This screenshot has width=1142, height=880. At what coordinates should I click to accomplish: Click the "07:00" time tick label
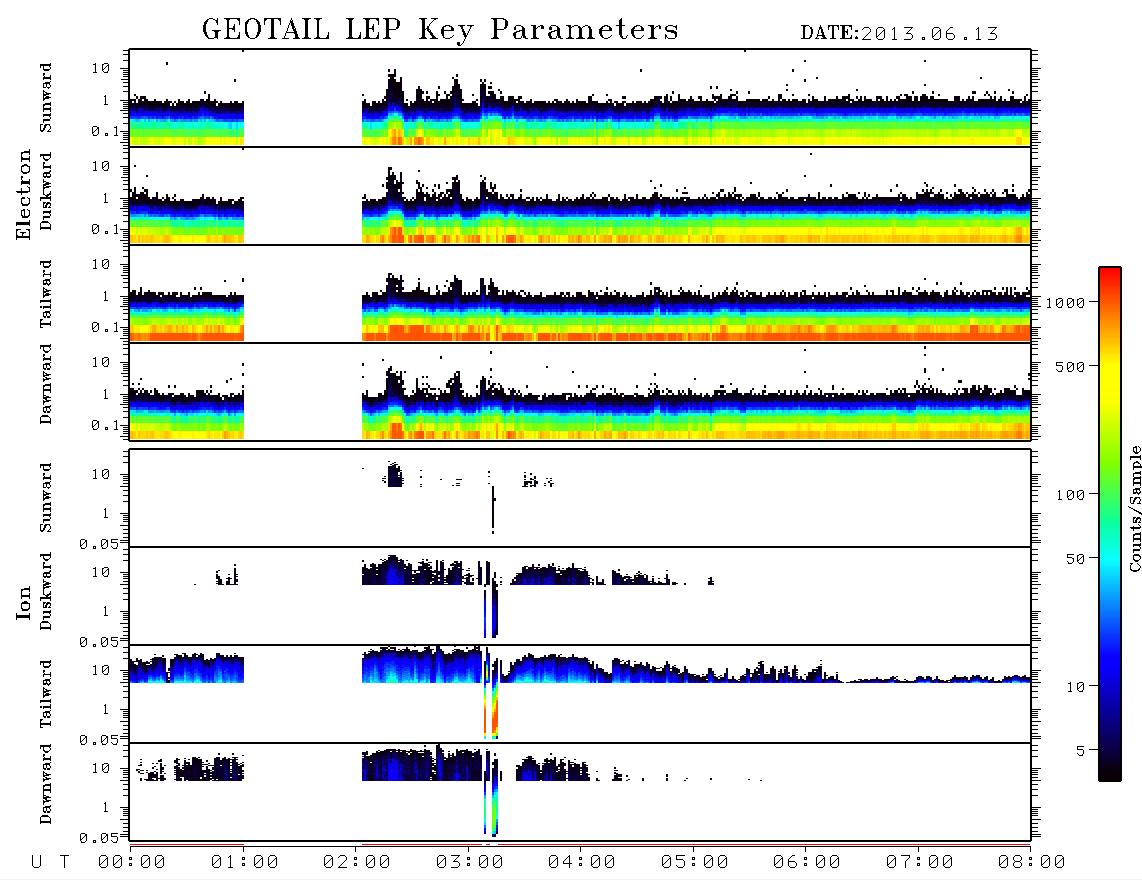[x=920, y=862]
